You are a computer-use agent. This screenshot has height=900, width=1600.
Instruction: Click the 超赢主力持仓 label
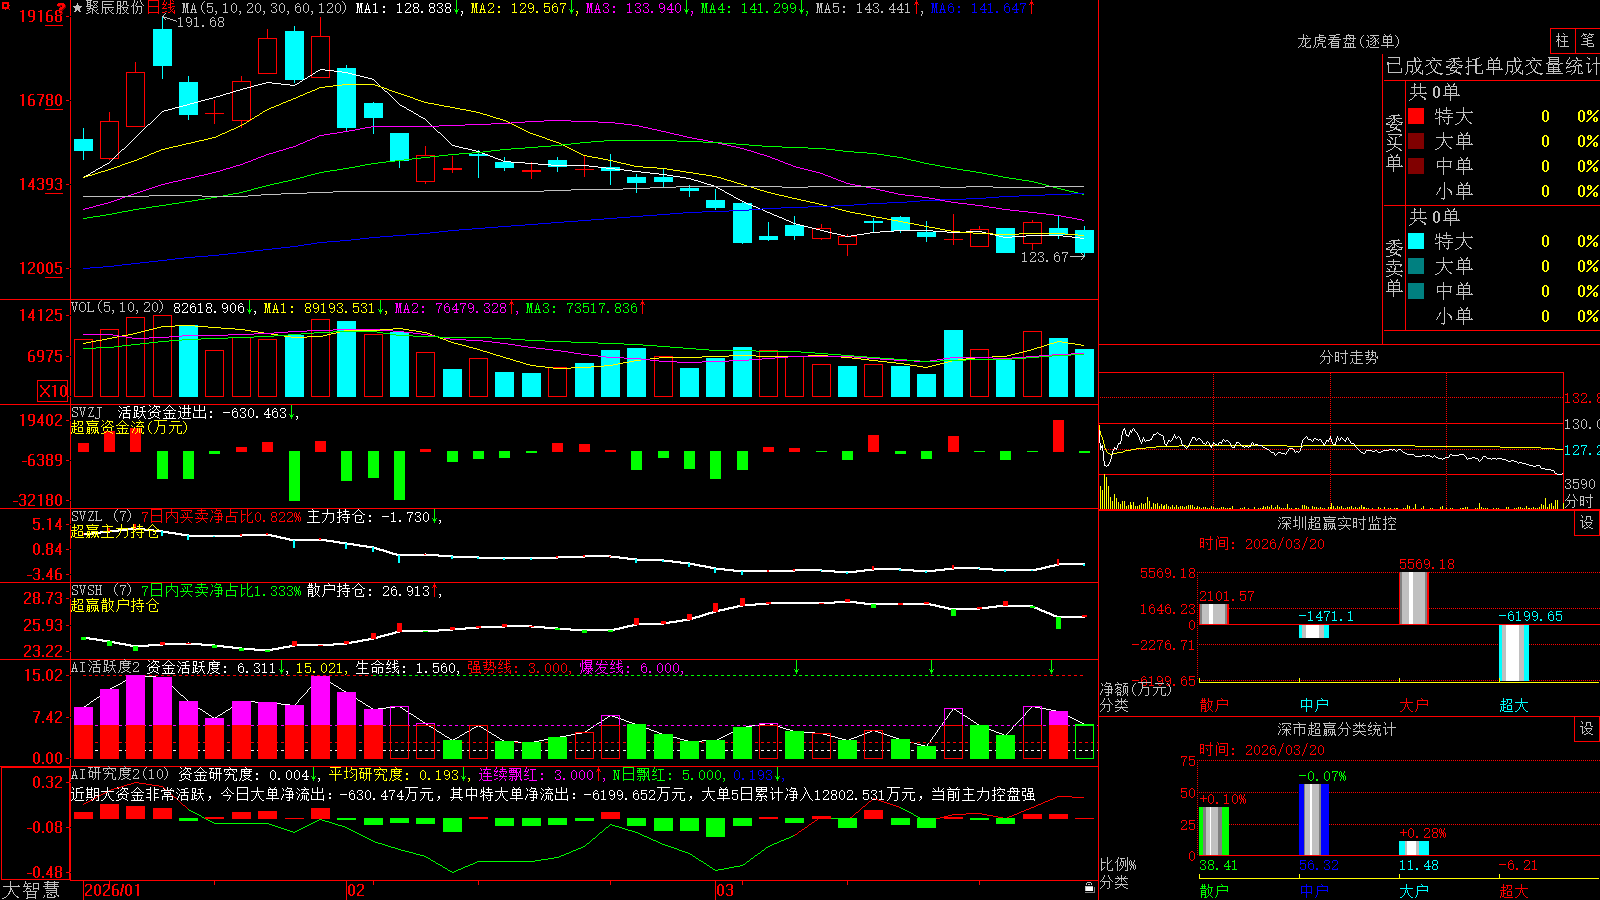(x=115, y=531)
